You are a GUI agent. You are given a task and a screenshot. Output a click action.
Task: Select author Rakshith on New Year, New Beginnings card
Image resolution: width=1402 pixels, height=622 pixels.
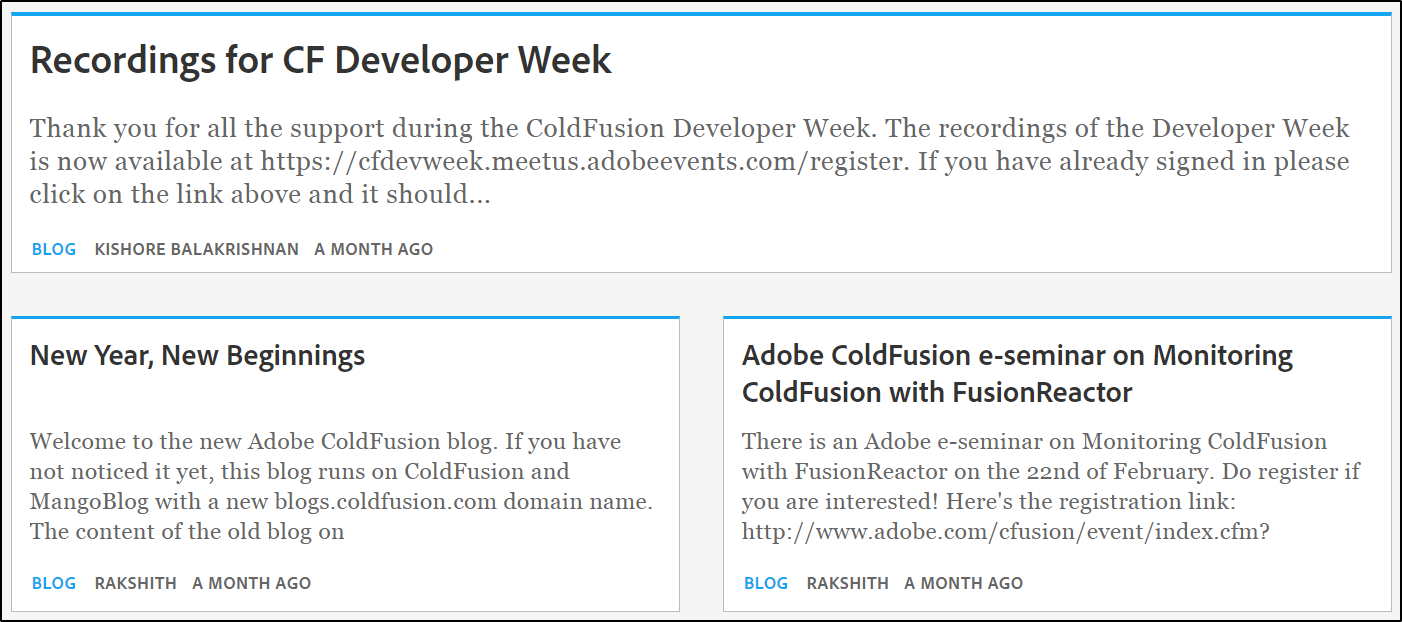pyautogui.click(x=135, y=583)
